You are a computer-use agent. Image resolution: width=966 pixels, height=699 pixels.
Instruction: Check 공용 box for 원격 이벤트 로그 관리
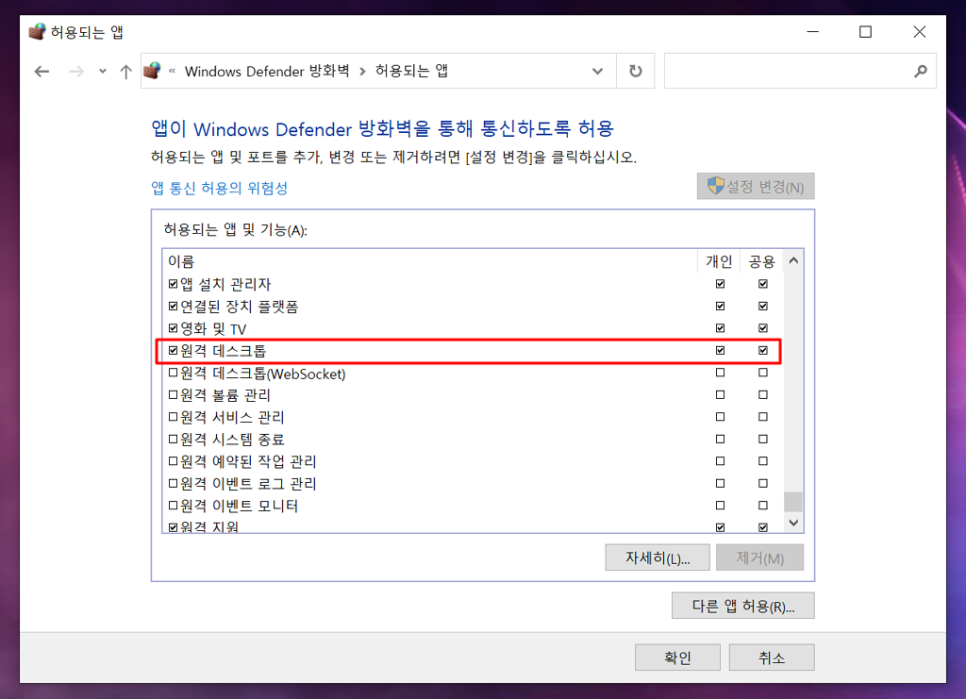(763, 483)
